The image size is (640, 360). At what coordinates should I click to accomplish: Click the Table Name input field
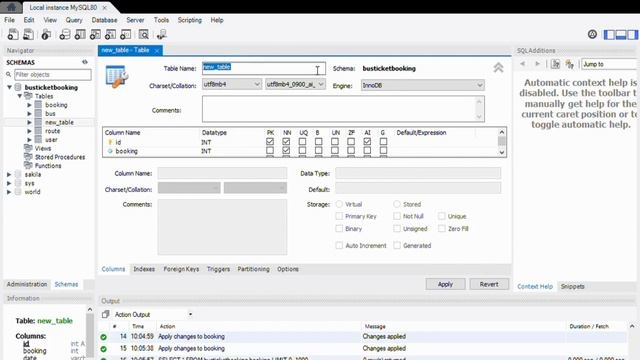tap(264, 68)
